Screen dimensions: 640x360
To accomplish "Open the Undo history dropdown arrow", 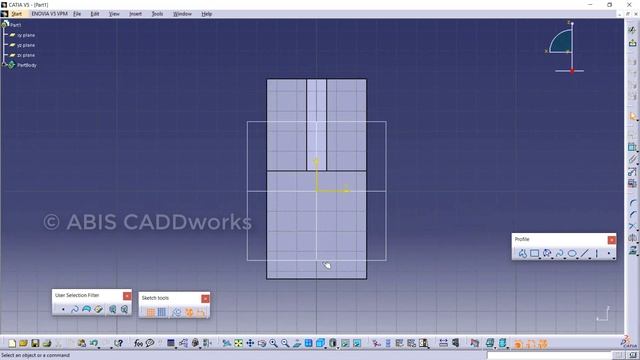I will 99,347.
